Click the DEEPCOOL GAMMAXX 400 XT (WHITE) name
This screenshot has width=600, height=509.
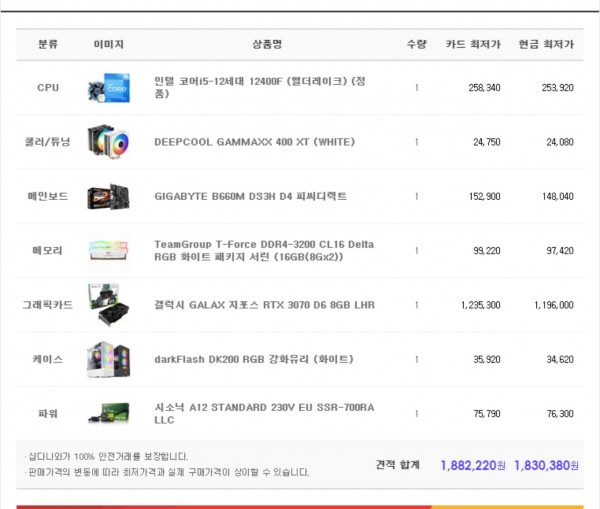coord(254,142)
